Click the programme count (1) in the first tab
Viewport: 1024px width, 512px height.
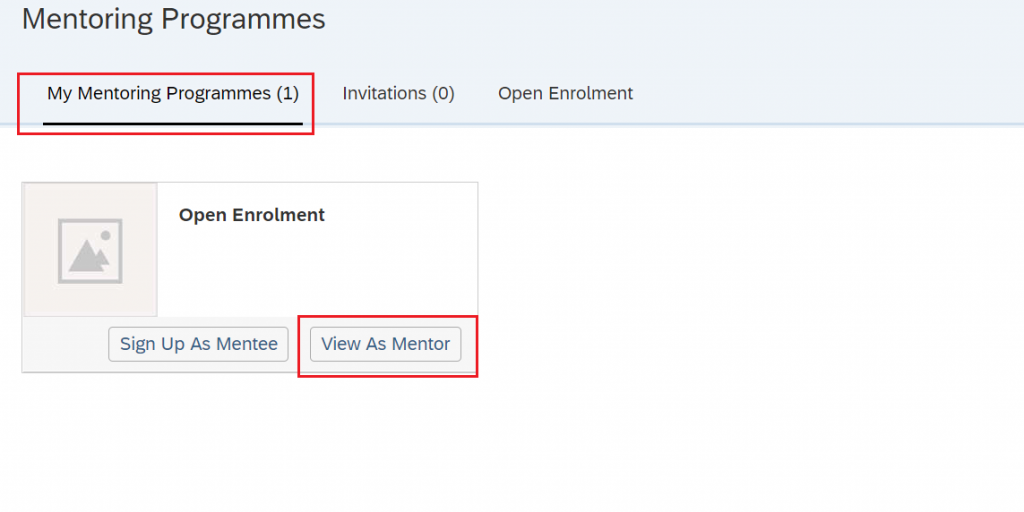[x=287, y=93]
